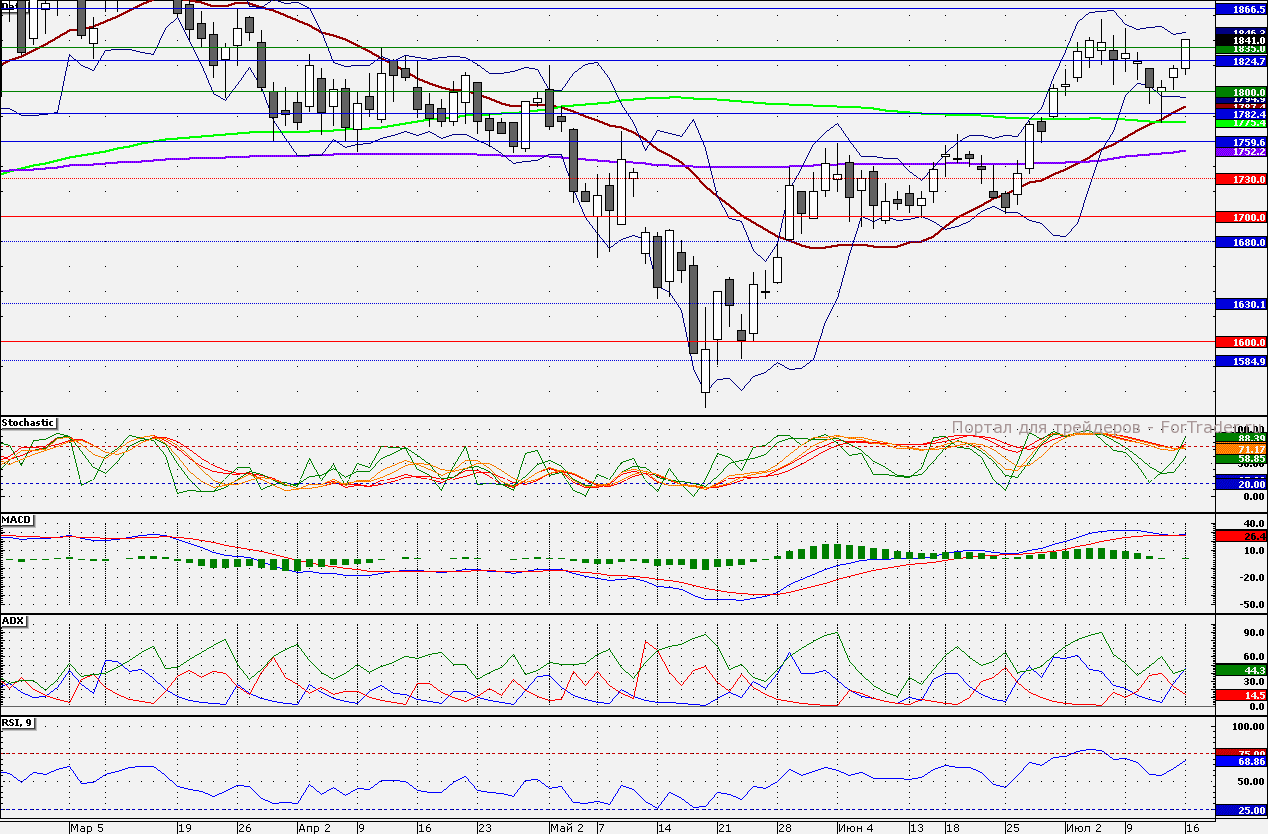Click the RSI, 9 indicator label
Image resolution: width=1268 pixels, height=834 pixels.
[x=18, y=722]
